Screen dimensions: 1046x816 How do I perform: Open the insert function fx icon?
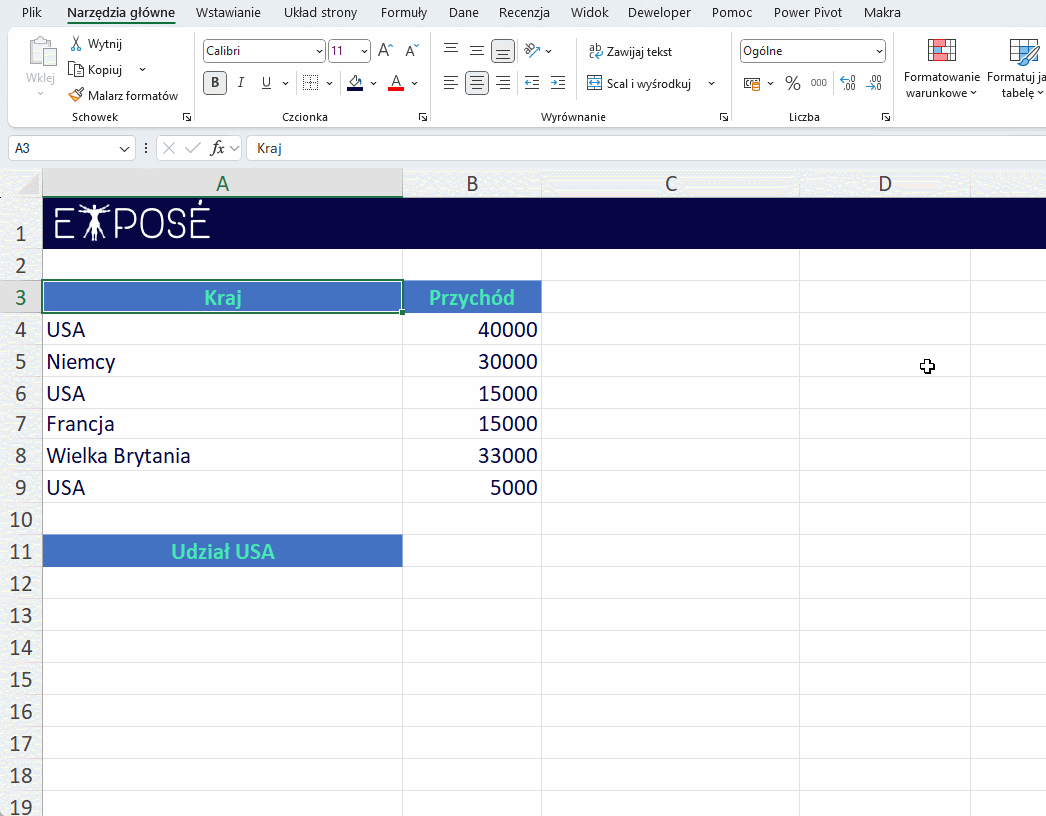click(x=217, y=148)
